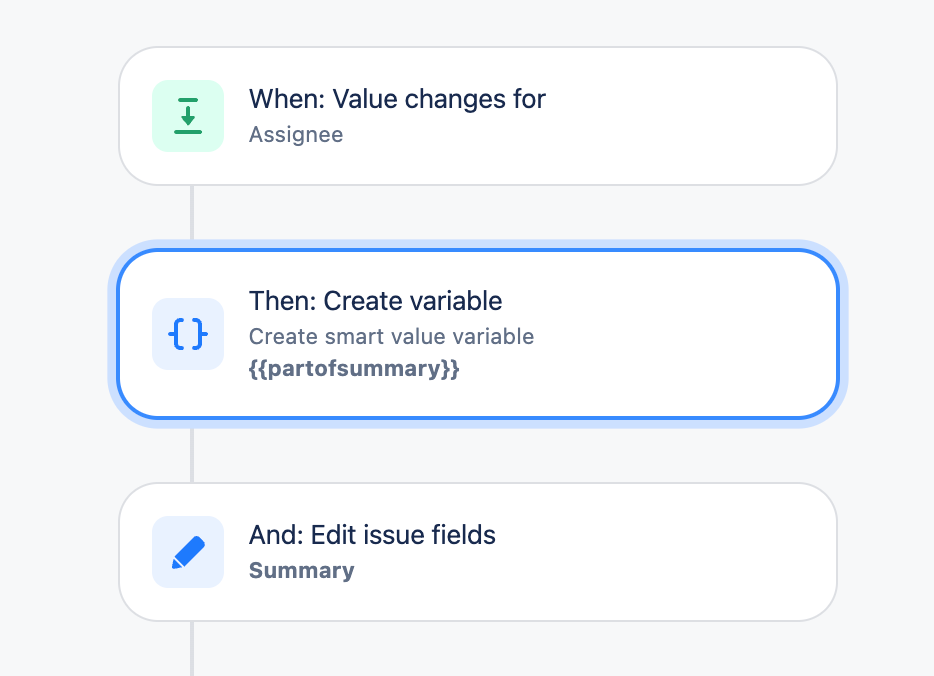934x676 pixels.
Task: Open the And: Edit issue fields card
Action: coord(478,552)
